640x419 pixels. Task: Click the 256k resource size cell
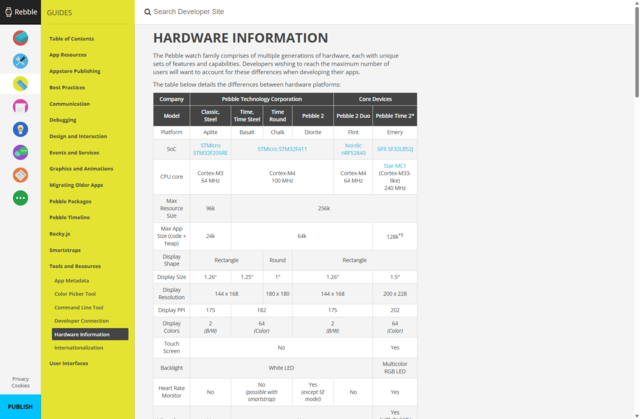point(324,208)
